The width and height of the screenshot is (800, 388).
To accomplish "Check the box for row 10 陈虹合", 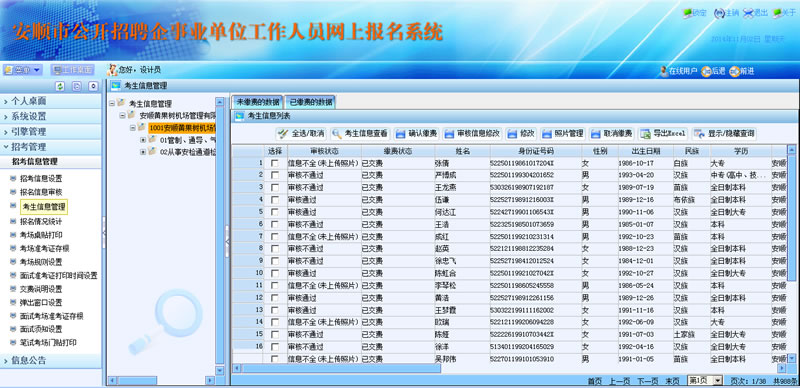I will point(275,274).
